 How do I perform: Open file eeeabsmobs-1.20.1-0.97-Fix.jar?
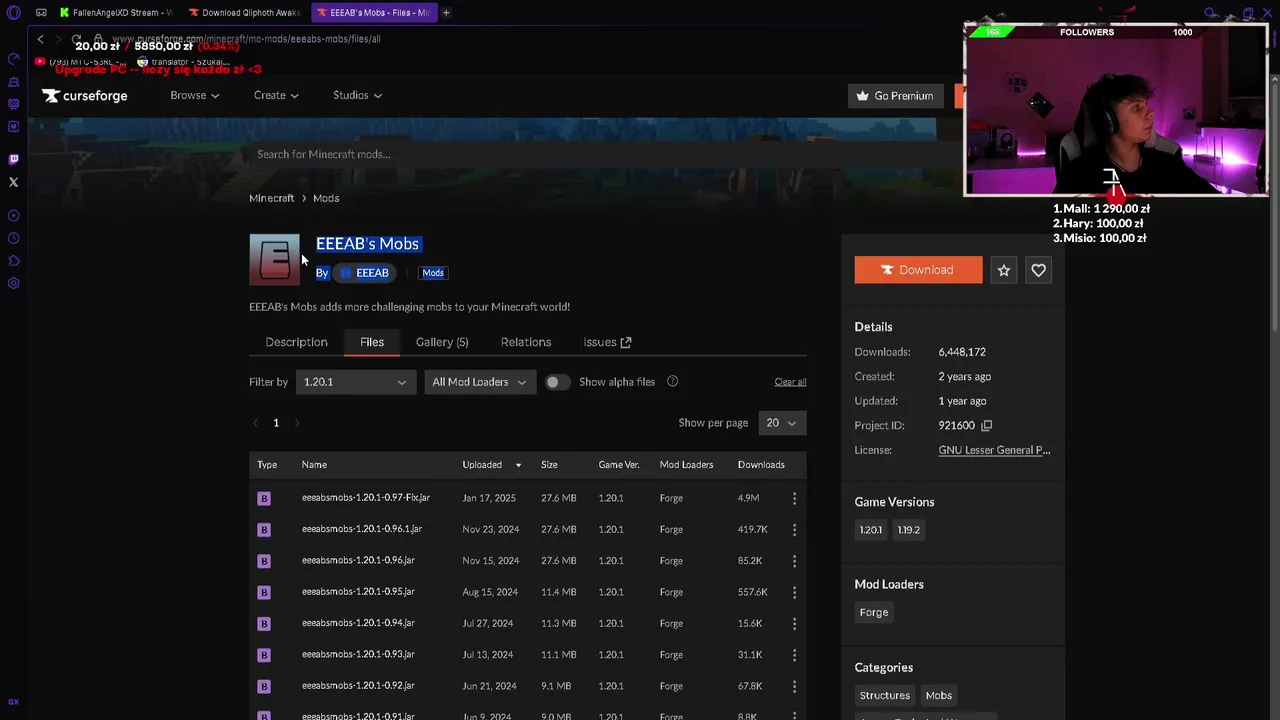pos(366,498)
